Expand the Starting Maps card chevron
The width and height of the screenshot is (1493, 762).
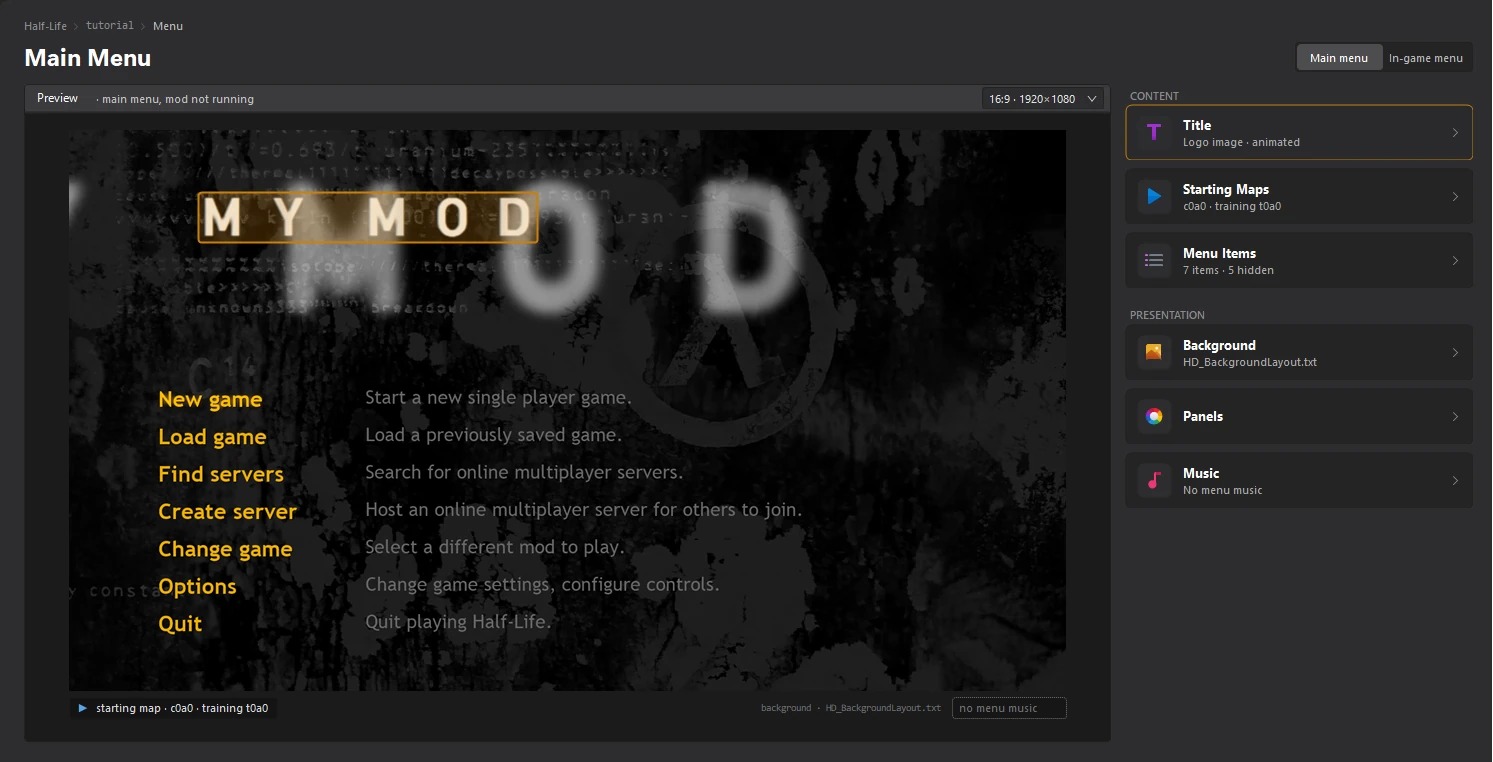[x=1455, y=196]
